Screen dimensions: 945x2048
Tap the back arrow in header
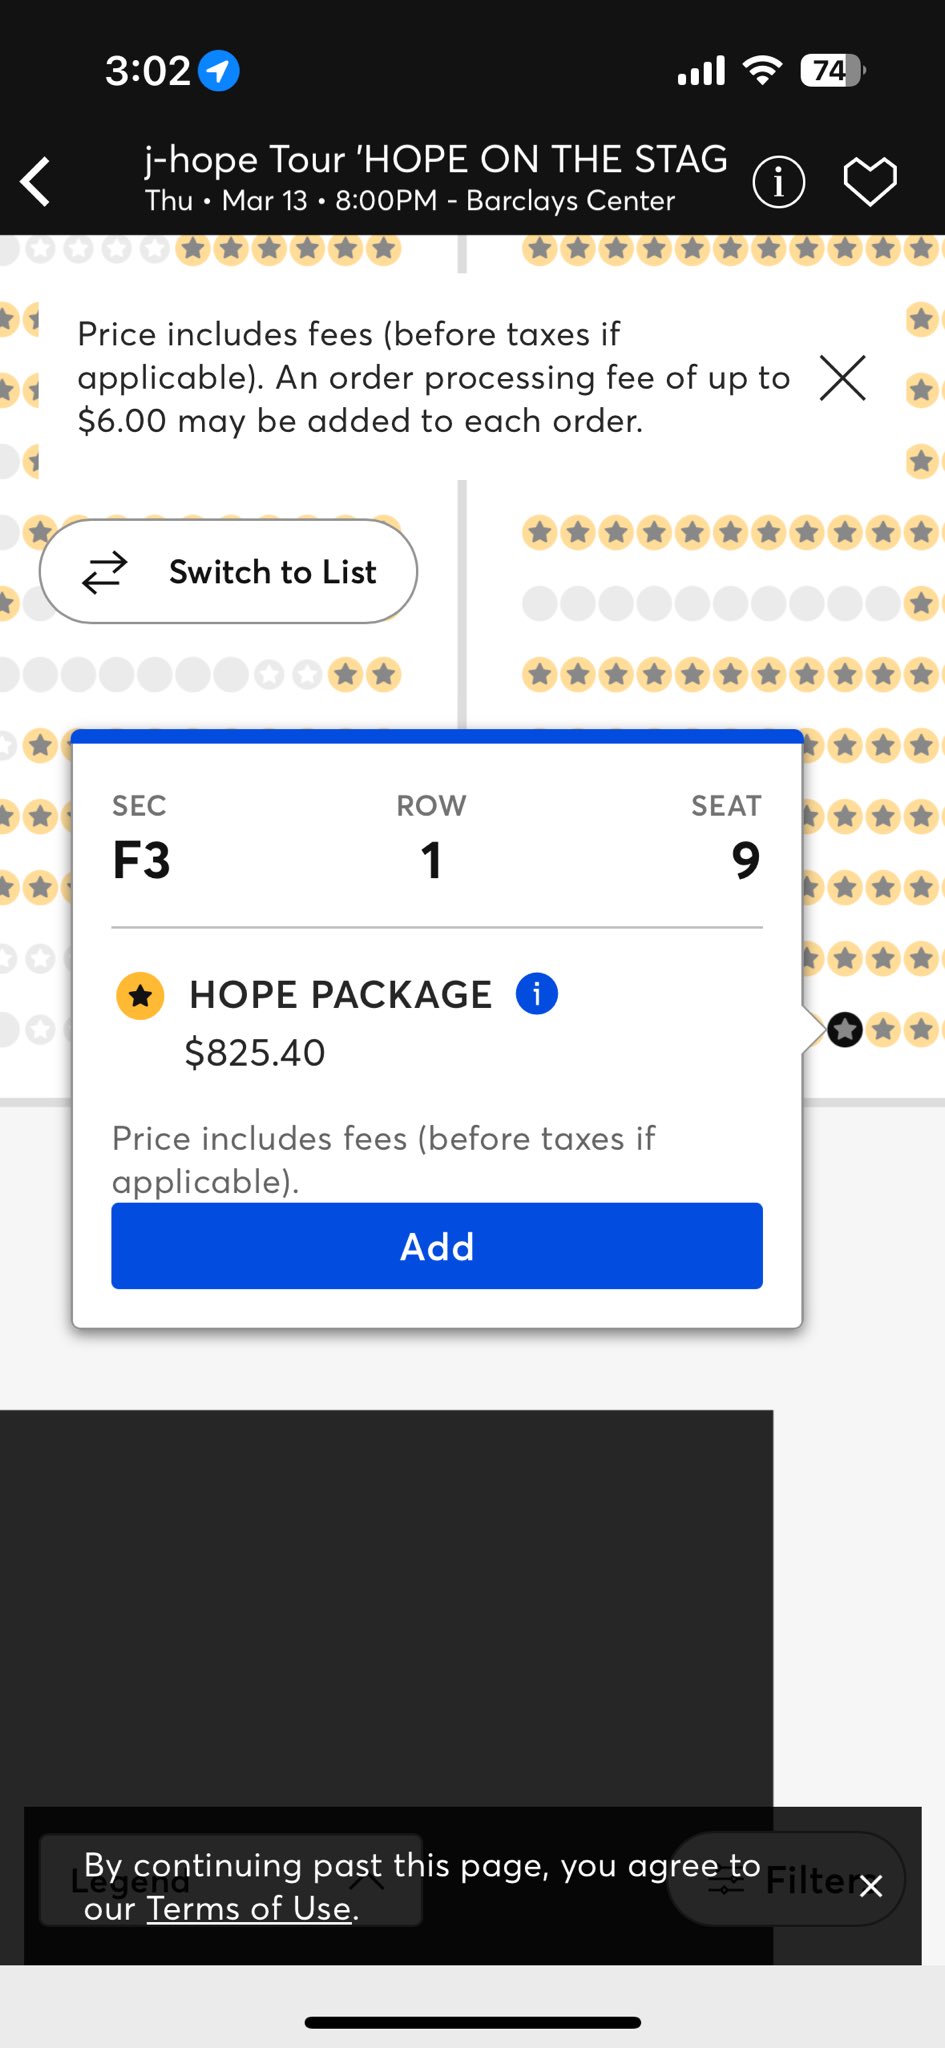click(37, 182)
